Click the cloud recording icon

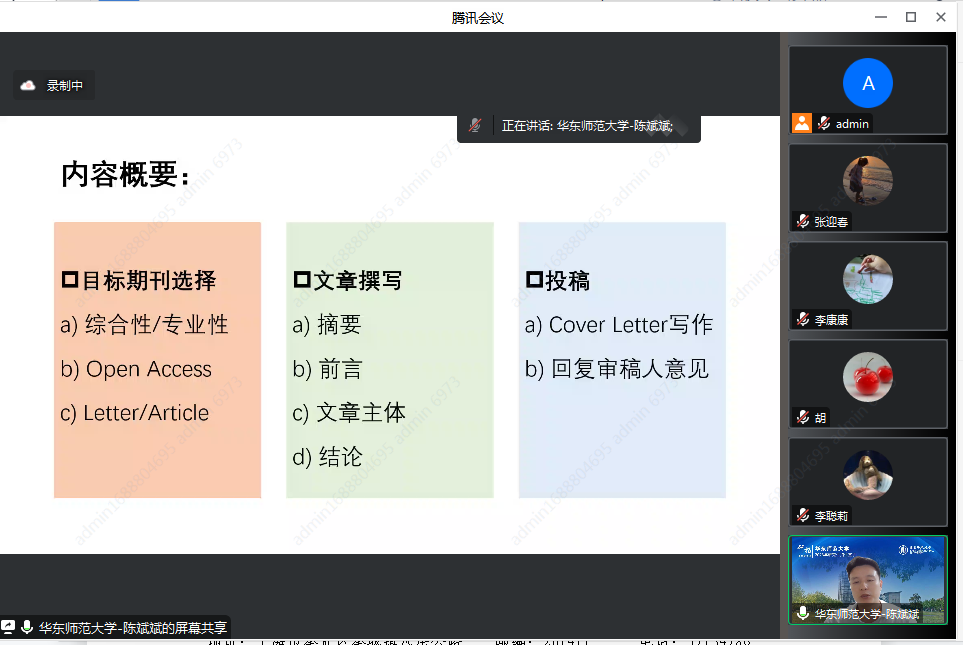click(28, 86)
